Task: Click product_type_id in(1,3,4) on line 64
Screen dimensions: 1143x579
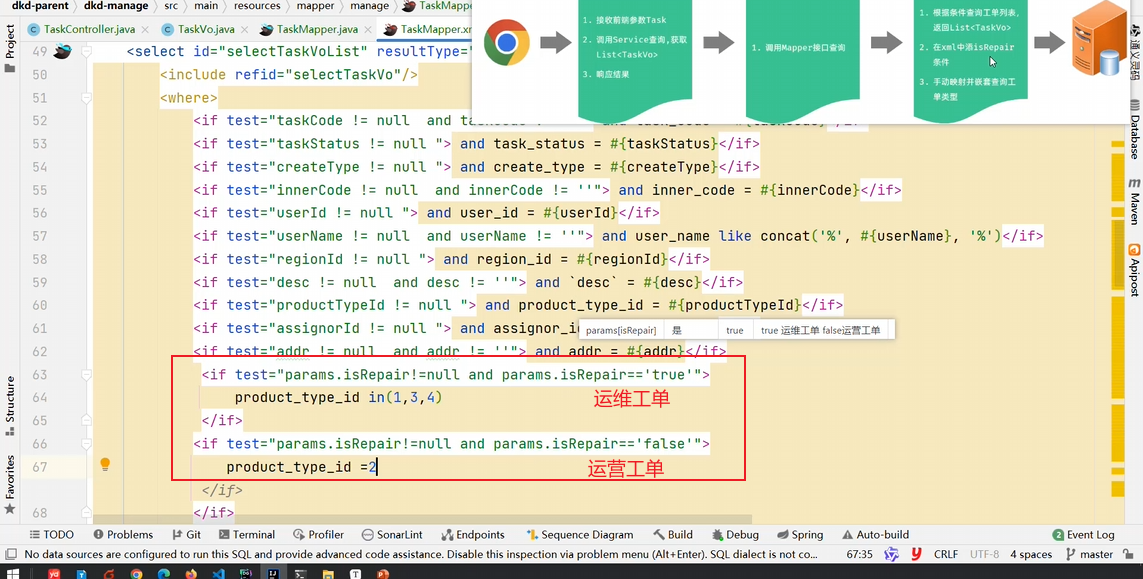Action: 339,397
